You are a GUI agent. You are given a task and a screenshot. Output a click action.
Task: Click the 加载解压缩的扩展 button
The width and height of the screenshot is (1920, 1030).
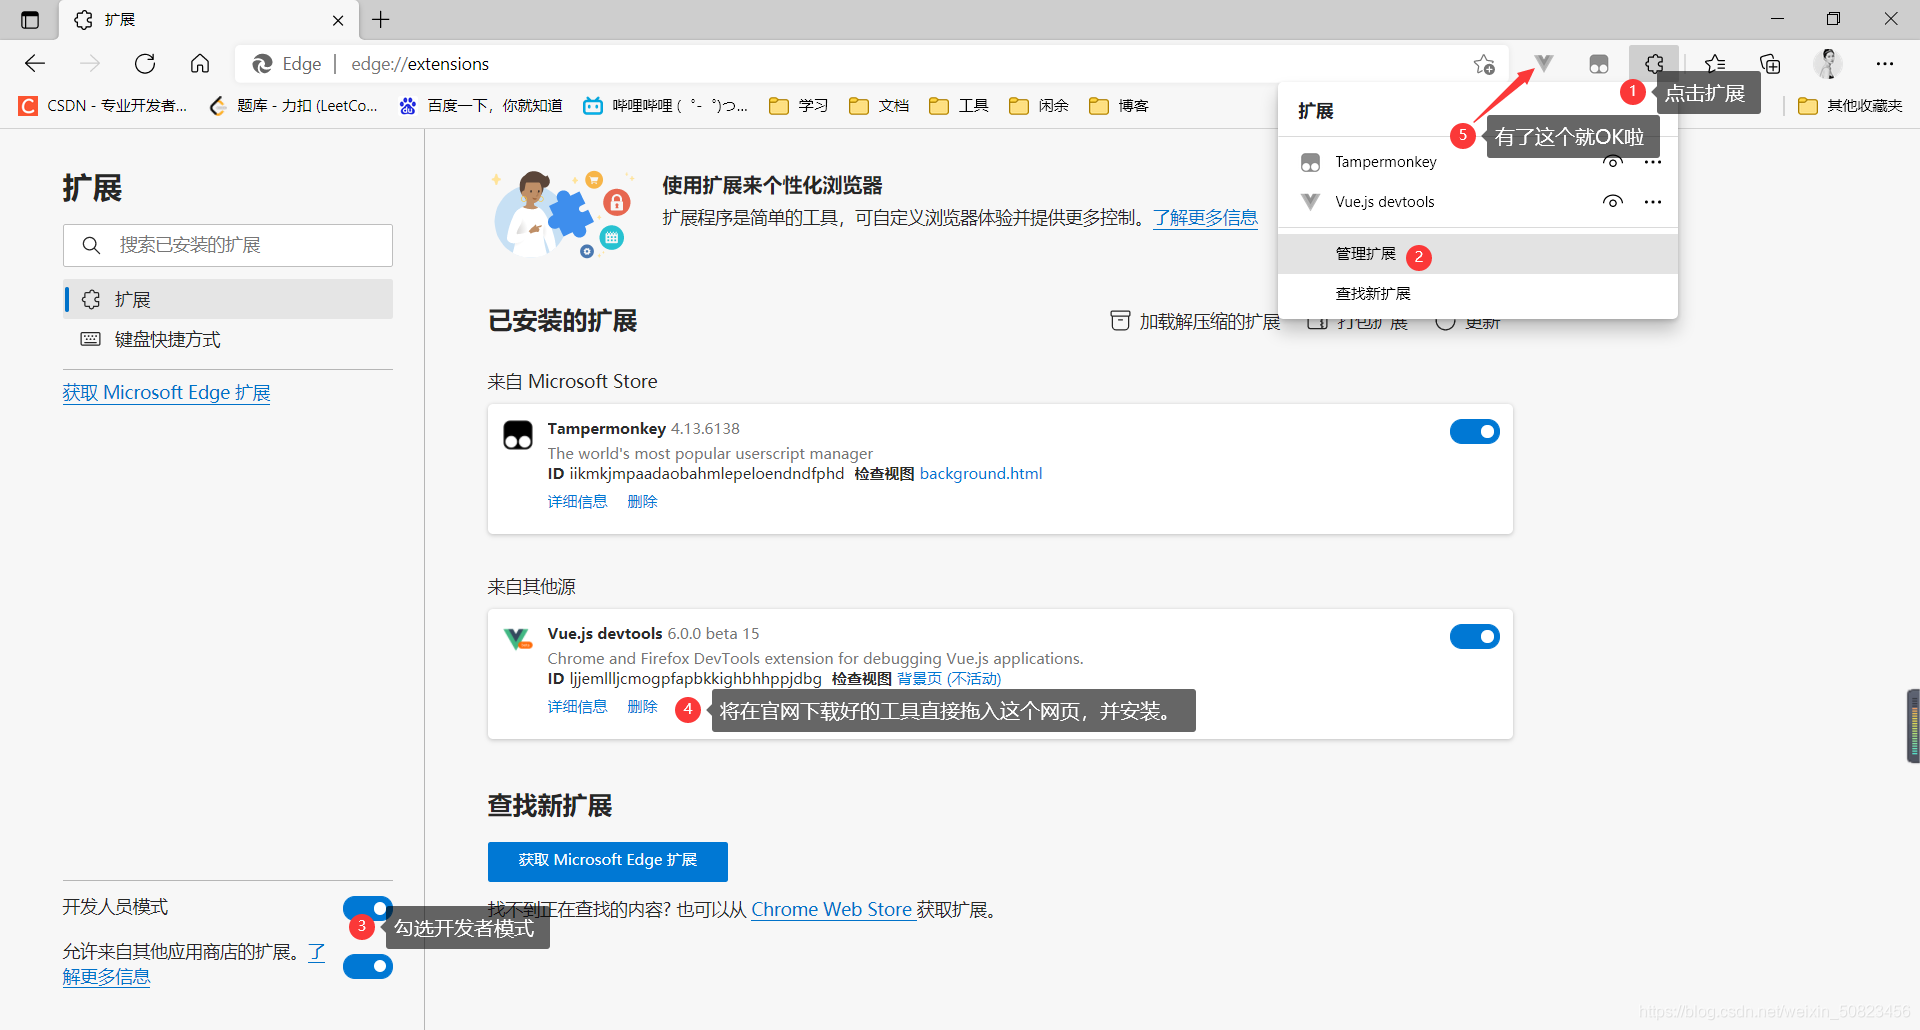[1195, 321]
